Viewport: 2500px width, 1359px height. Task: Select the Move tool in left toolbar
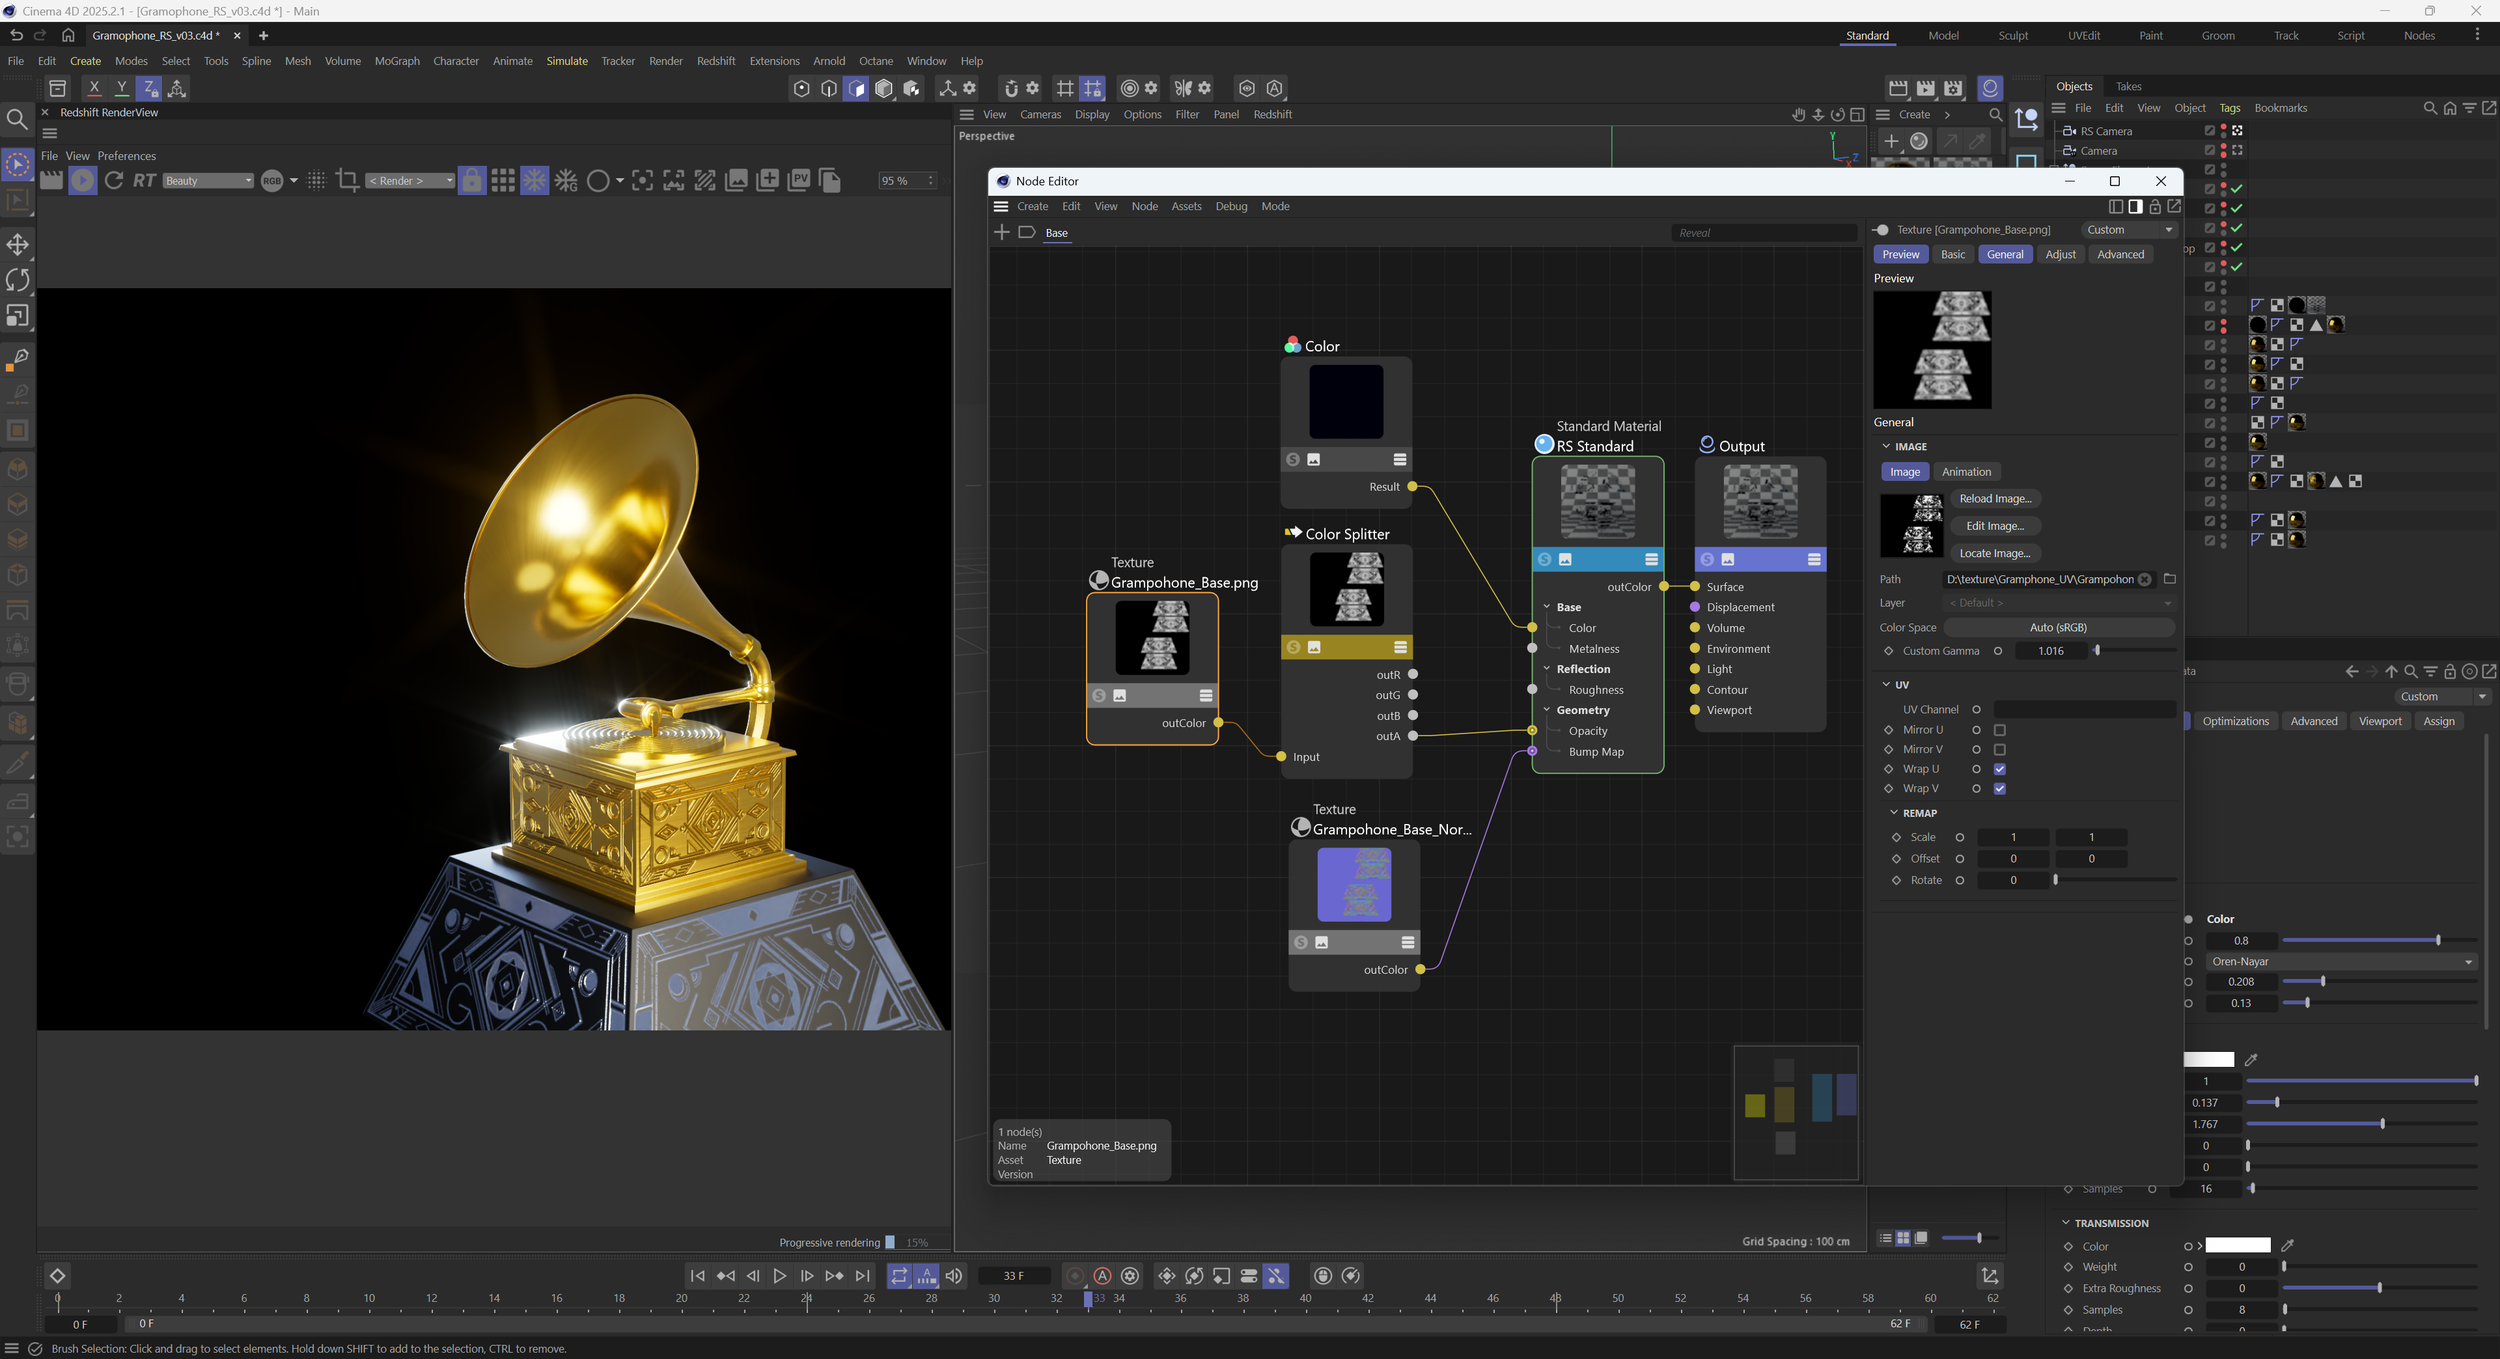coord(18,245)
